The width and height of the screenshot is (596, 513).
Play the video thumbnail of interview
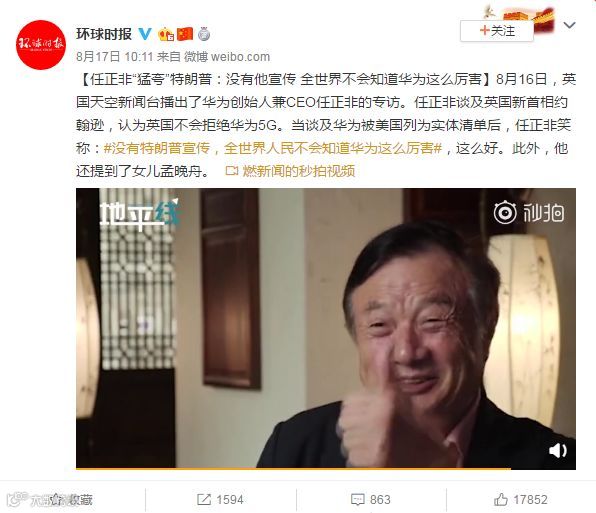pyautogui.click(x=326, y=328)
